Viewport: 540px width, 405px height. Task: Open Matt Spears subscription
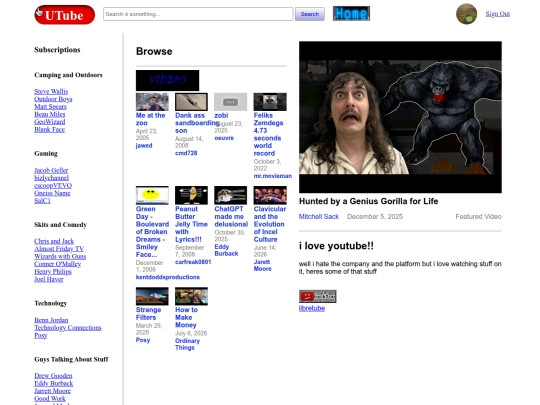coord(50,106)
